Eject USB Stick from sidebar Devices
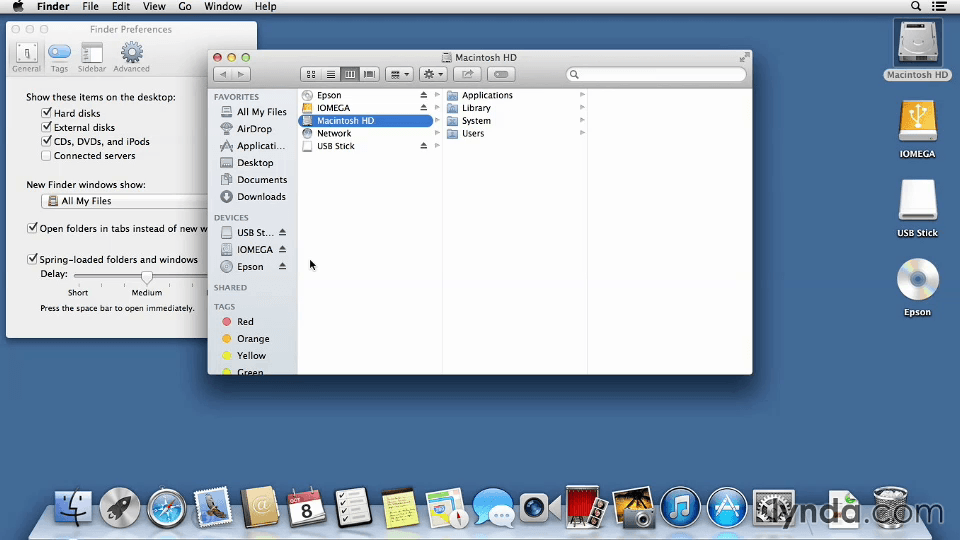The image size is (960, 540). [x=282, y=232]
